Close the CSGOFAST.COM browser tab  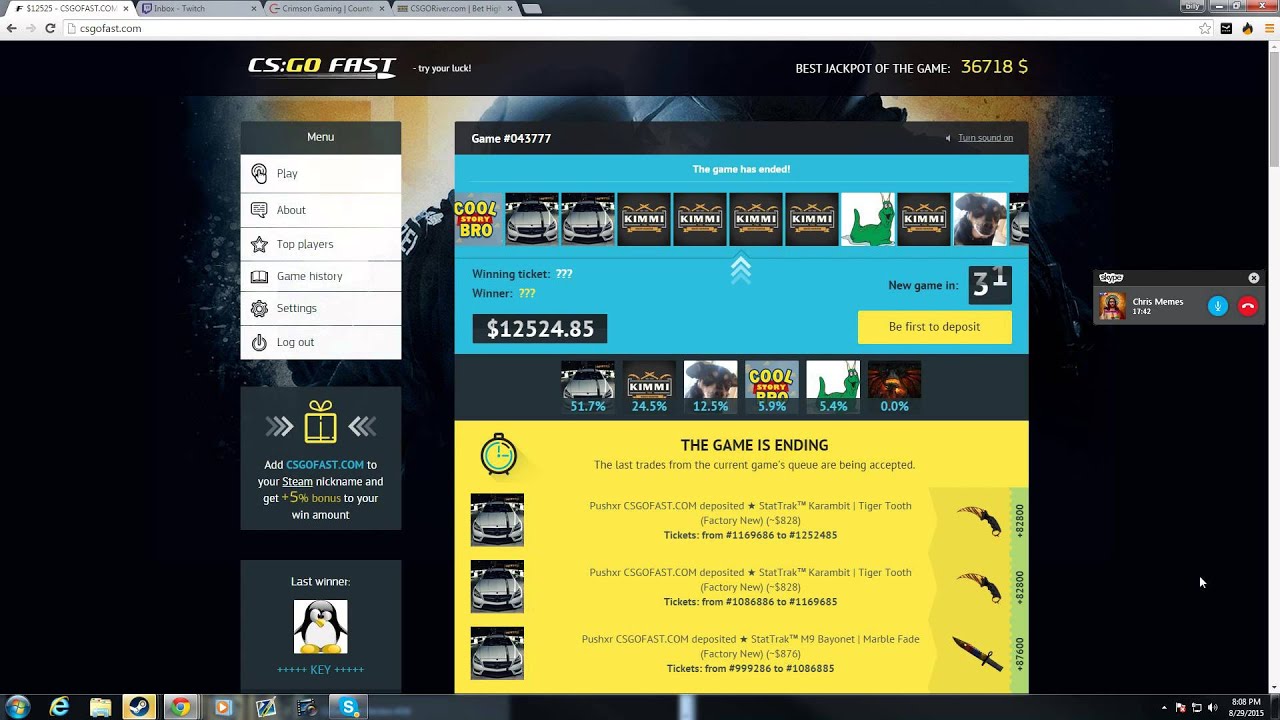coord(125,8)
